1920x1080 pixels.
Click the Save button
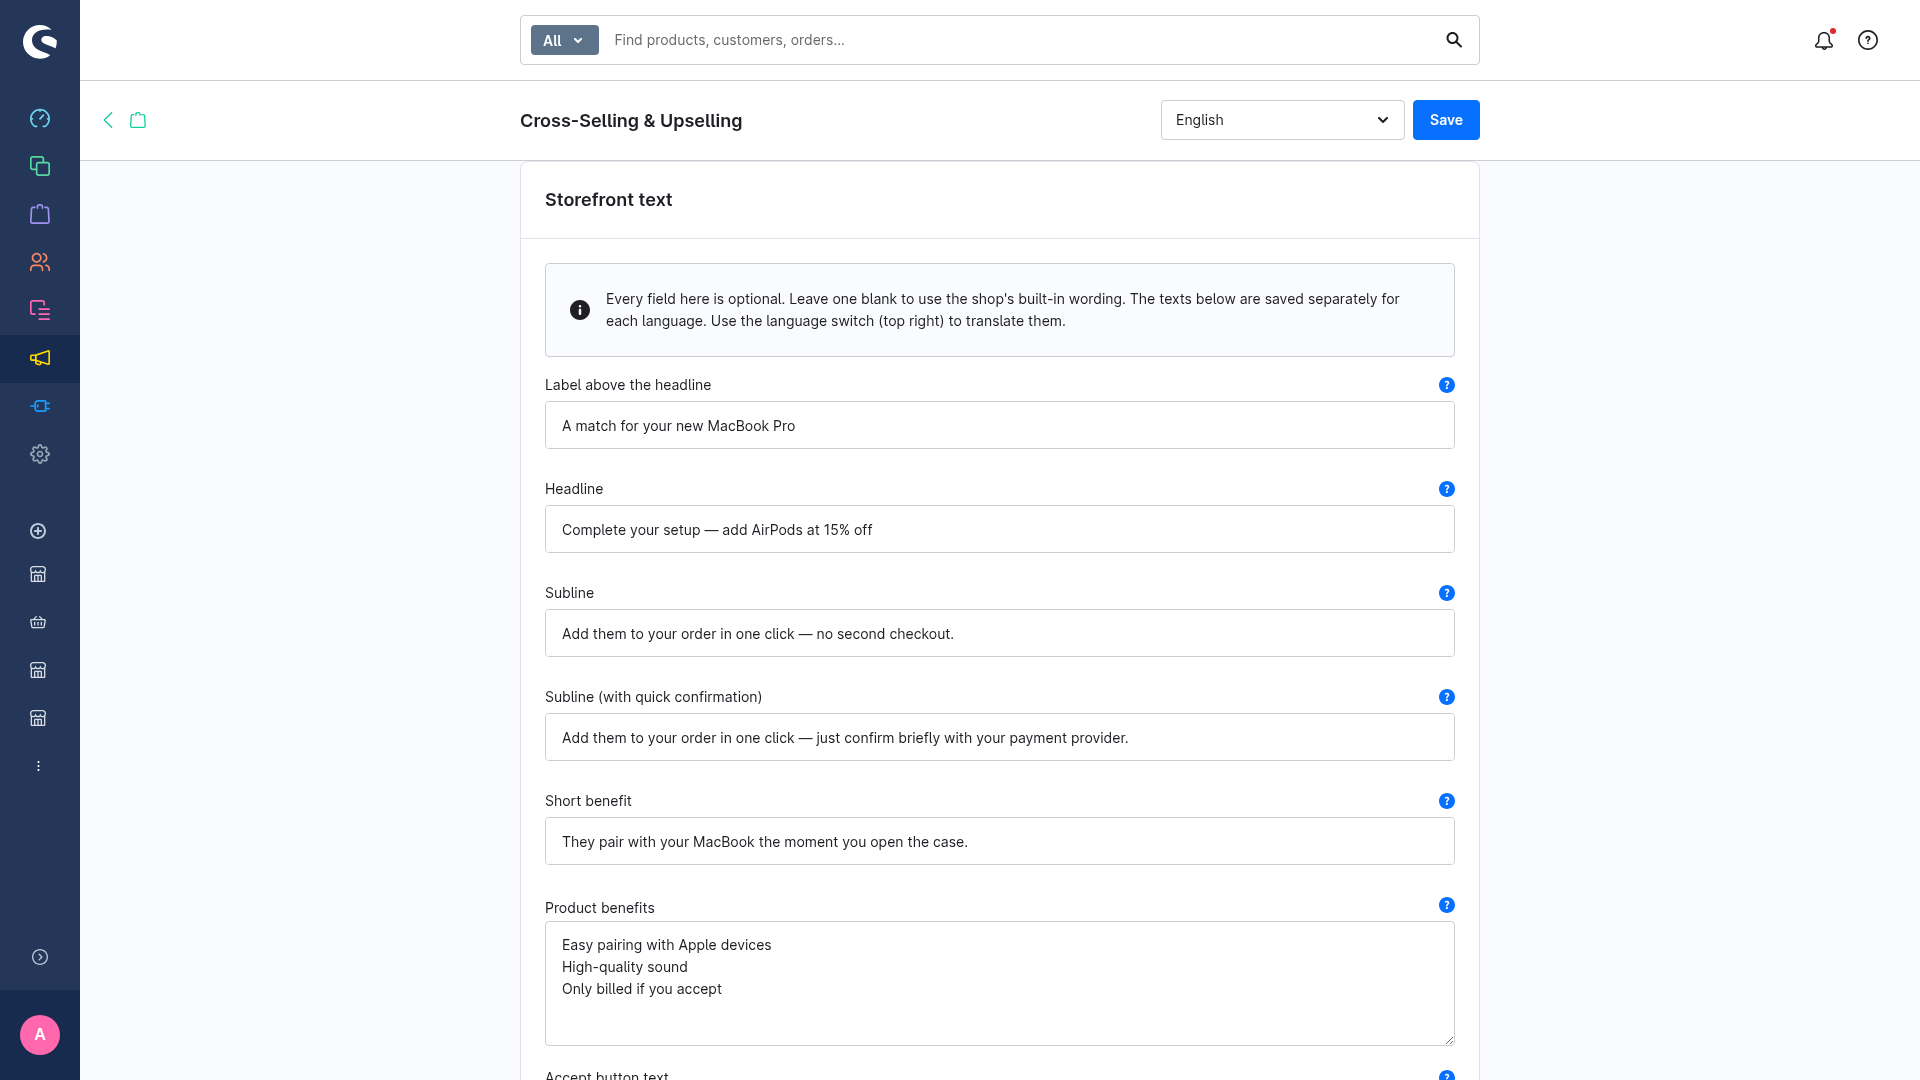click(1446, 120)
